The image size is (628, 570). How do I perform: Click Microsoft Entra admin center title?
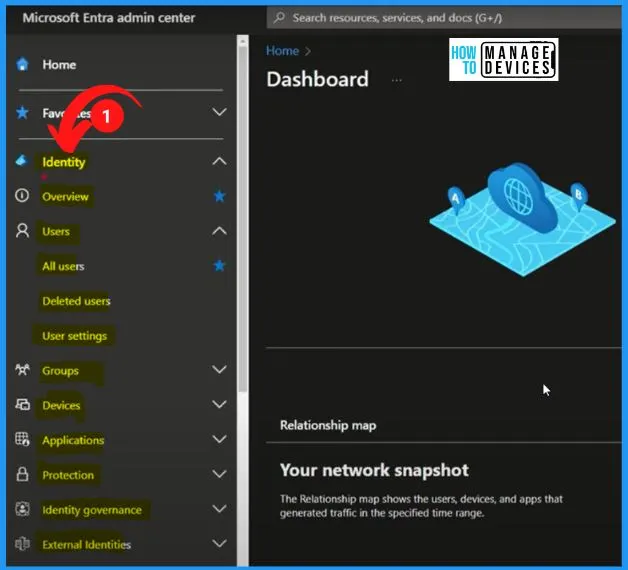109,18
